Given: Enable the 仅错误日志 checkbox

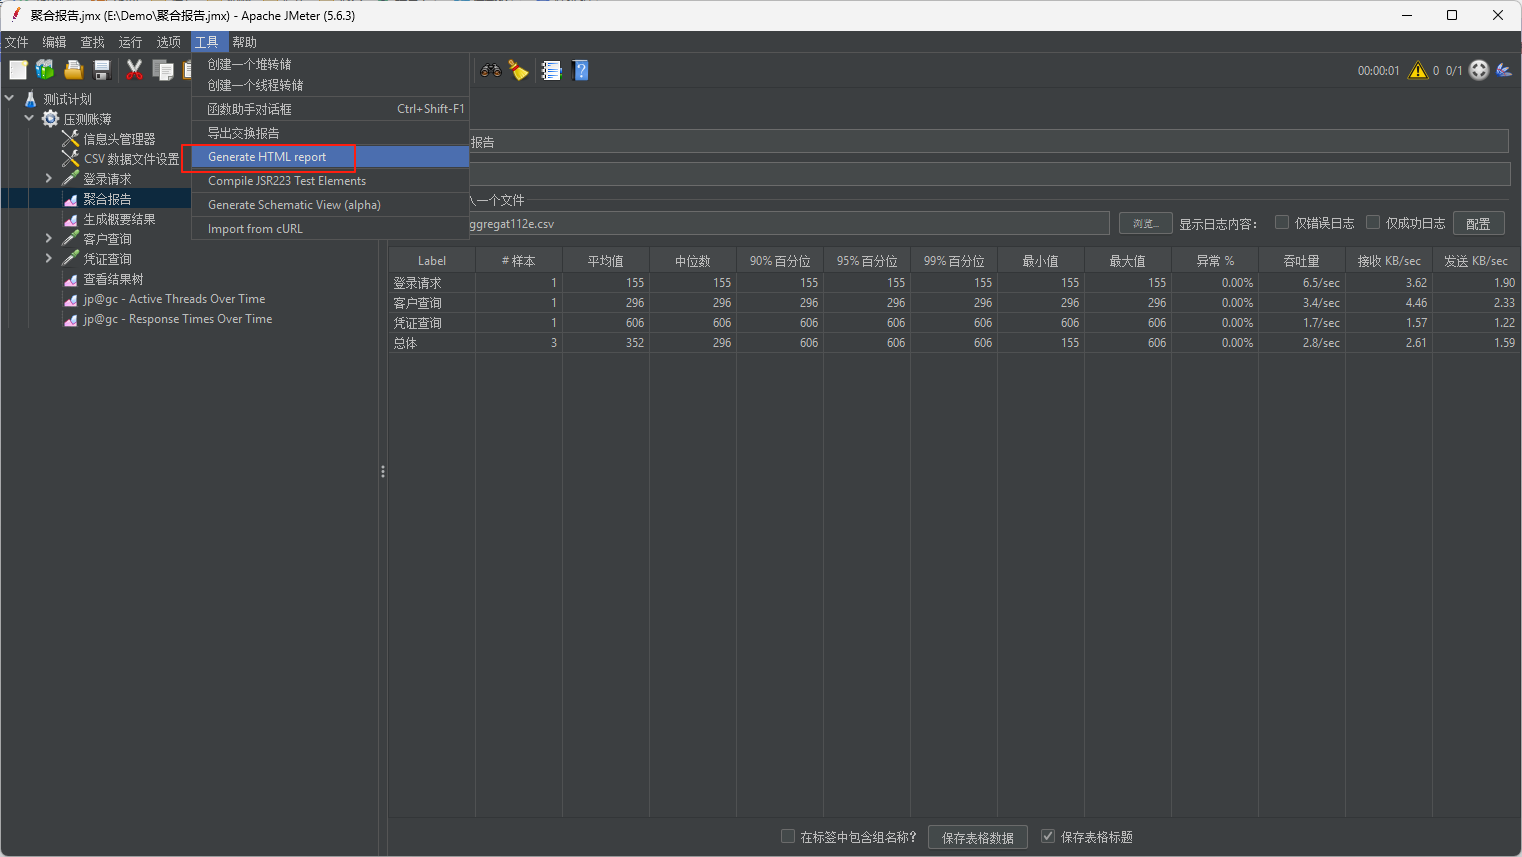Looking at the screenshot, I should (x=1282, y=222).
